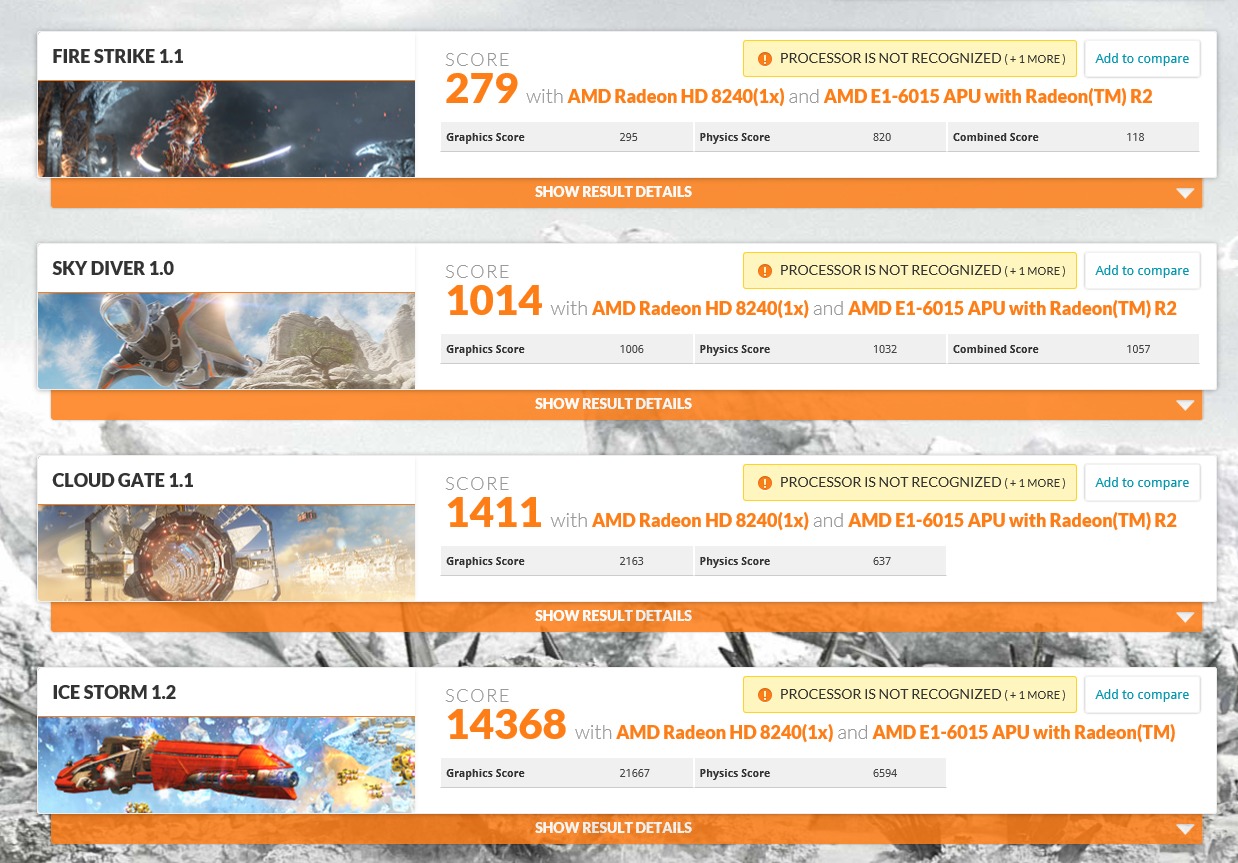The image size is (1238, 863).
Task: Select Sky Diver physics score 1032
Action: (x=885, y=349)
